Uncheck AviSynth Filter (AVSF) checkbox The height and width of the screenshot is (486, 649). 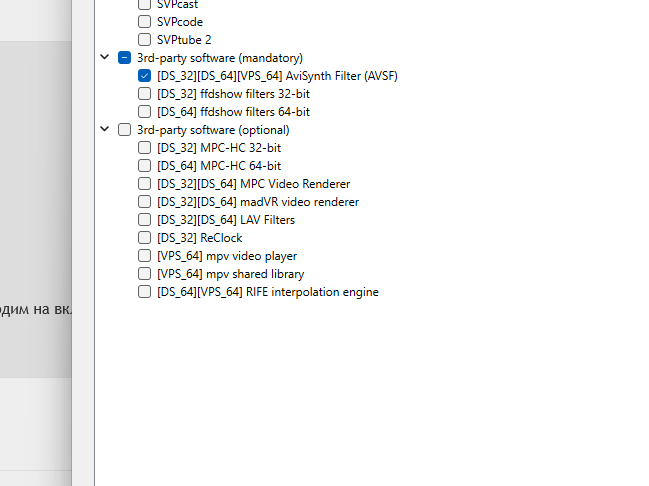pos(145,76)
